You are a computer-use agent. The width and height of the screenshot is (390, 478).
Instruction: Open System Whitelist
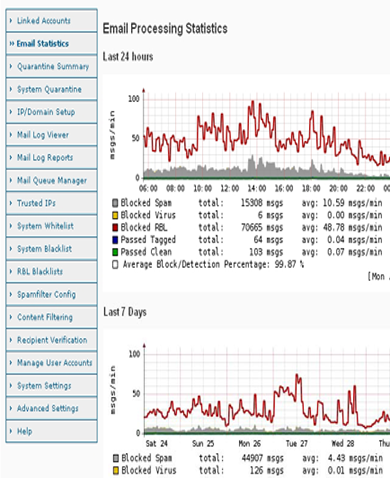[x=51, y=226]
